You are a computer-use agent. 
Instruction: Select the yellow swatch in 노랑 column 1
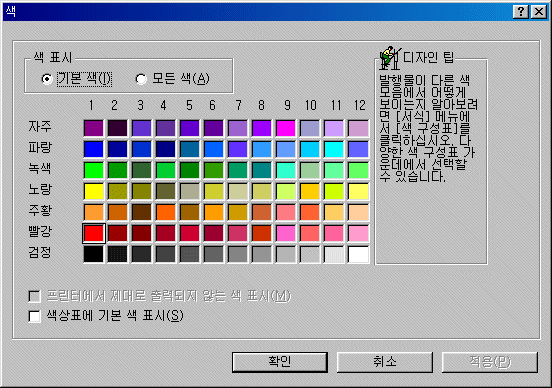(x=94, y=191)
